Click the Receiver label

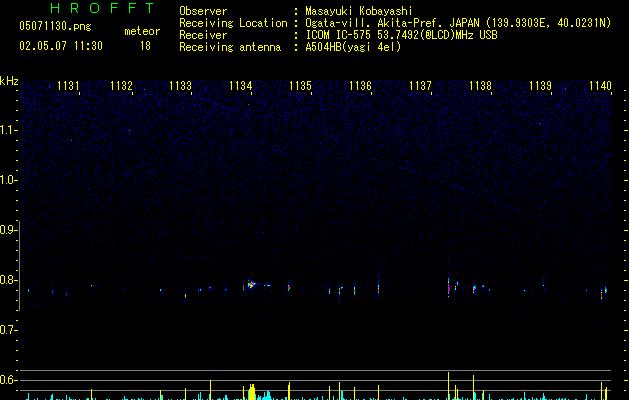203,35
